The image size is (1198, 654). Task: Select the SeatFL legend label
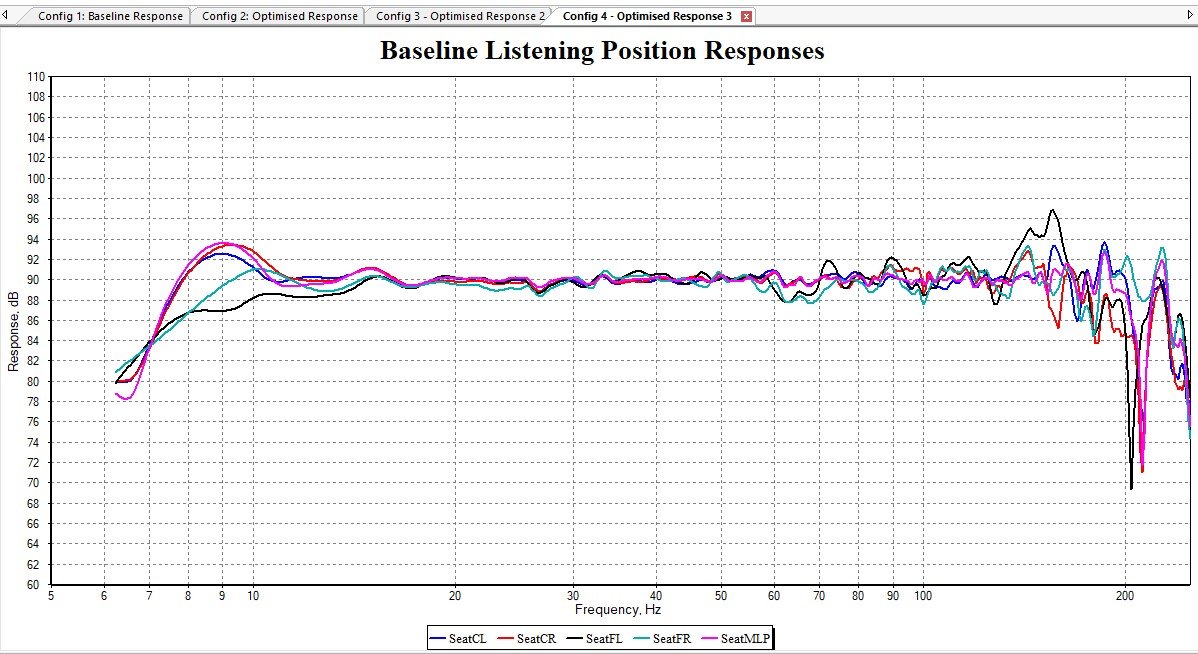[606, 638]
